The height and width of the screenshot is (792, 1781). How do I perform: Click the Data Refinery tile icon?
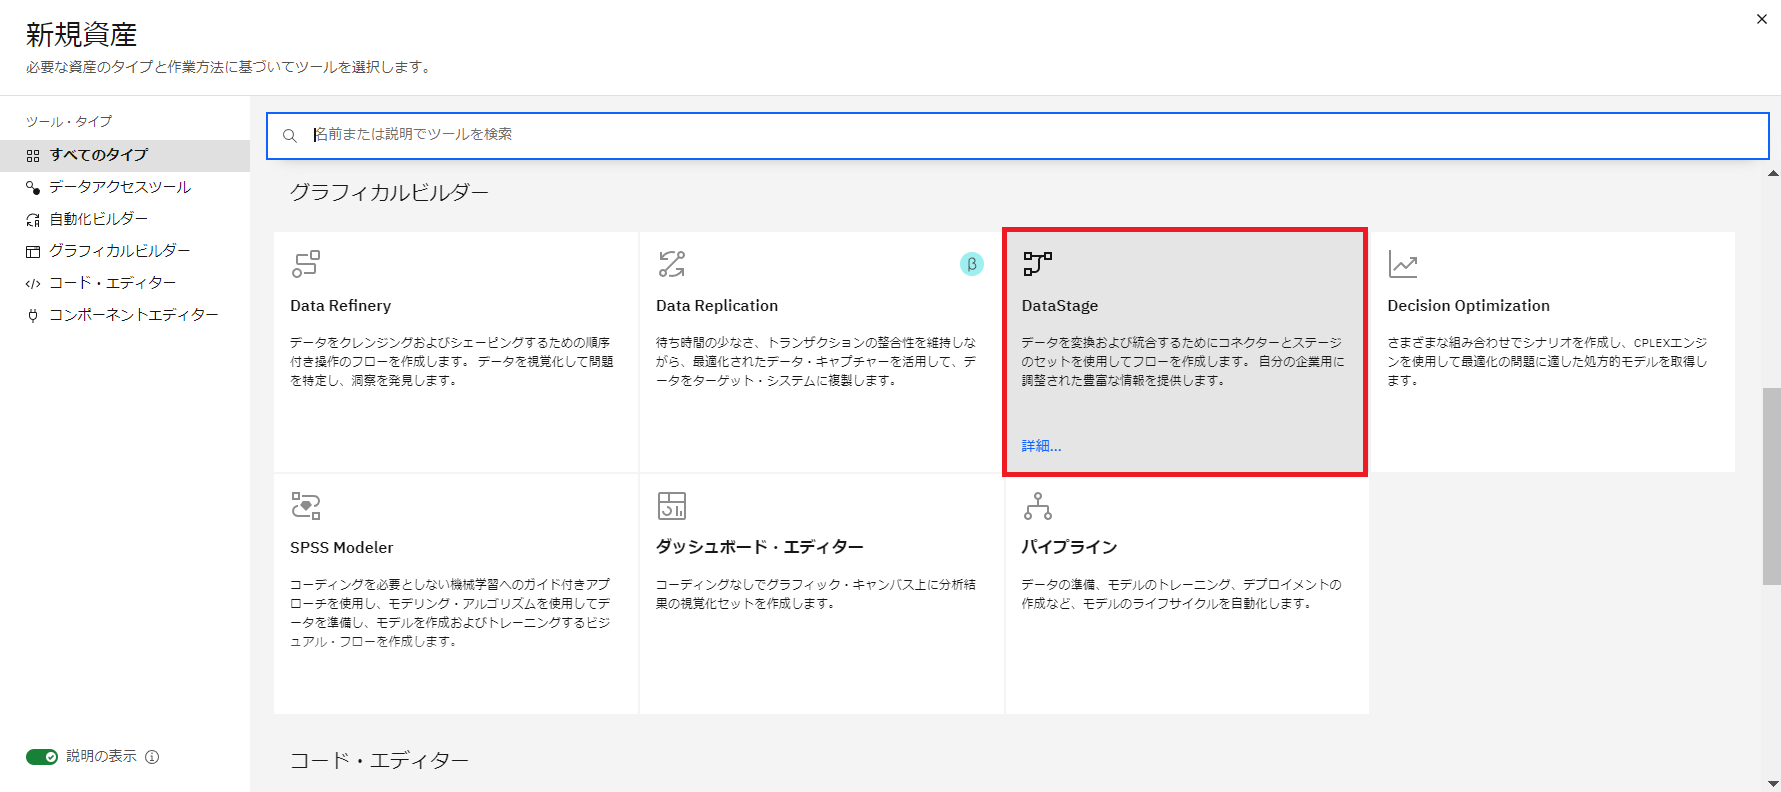pyautogui.click(x=305, y=264)
